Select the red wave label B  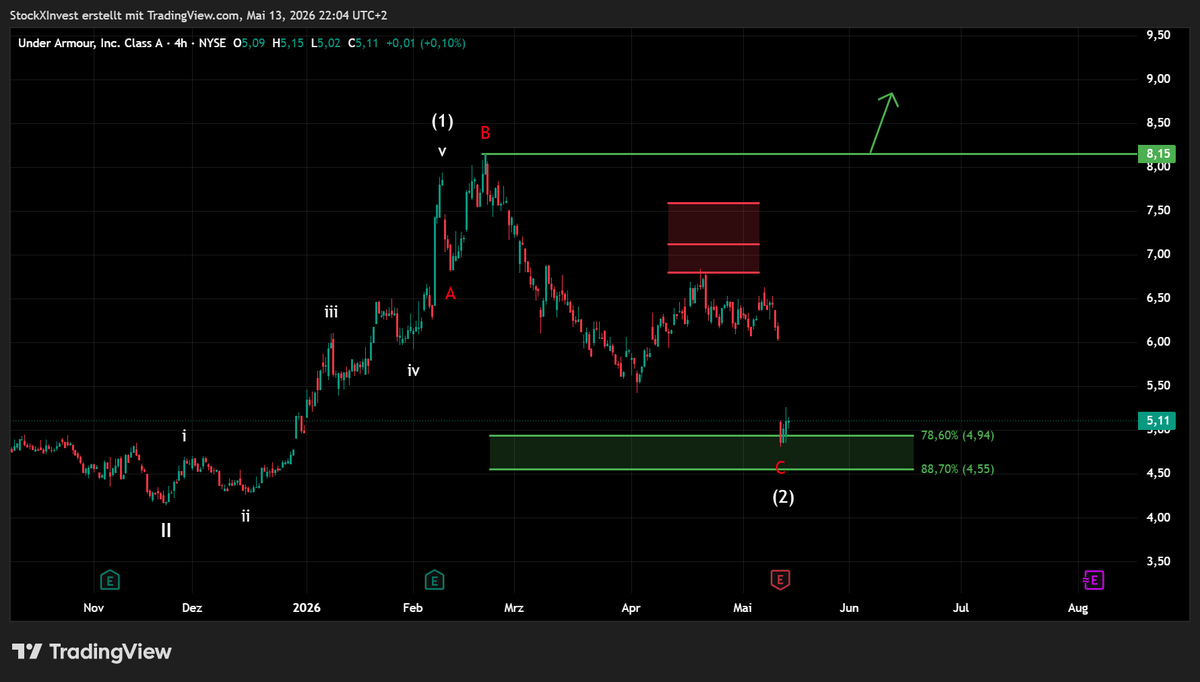(x=485, y=133)
